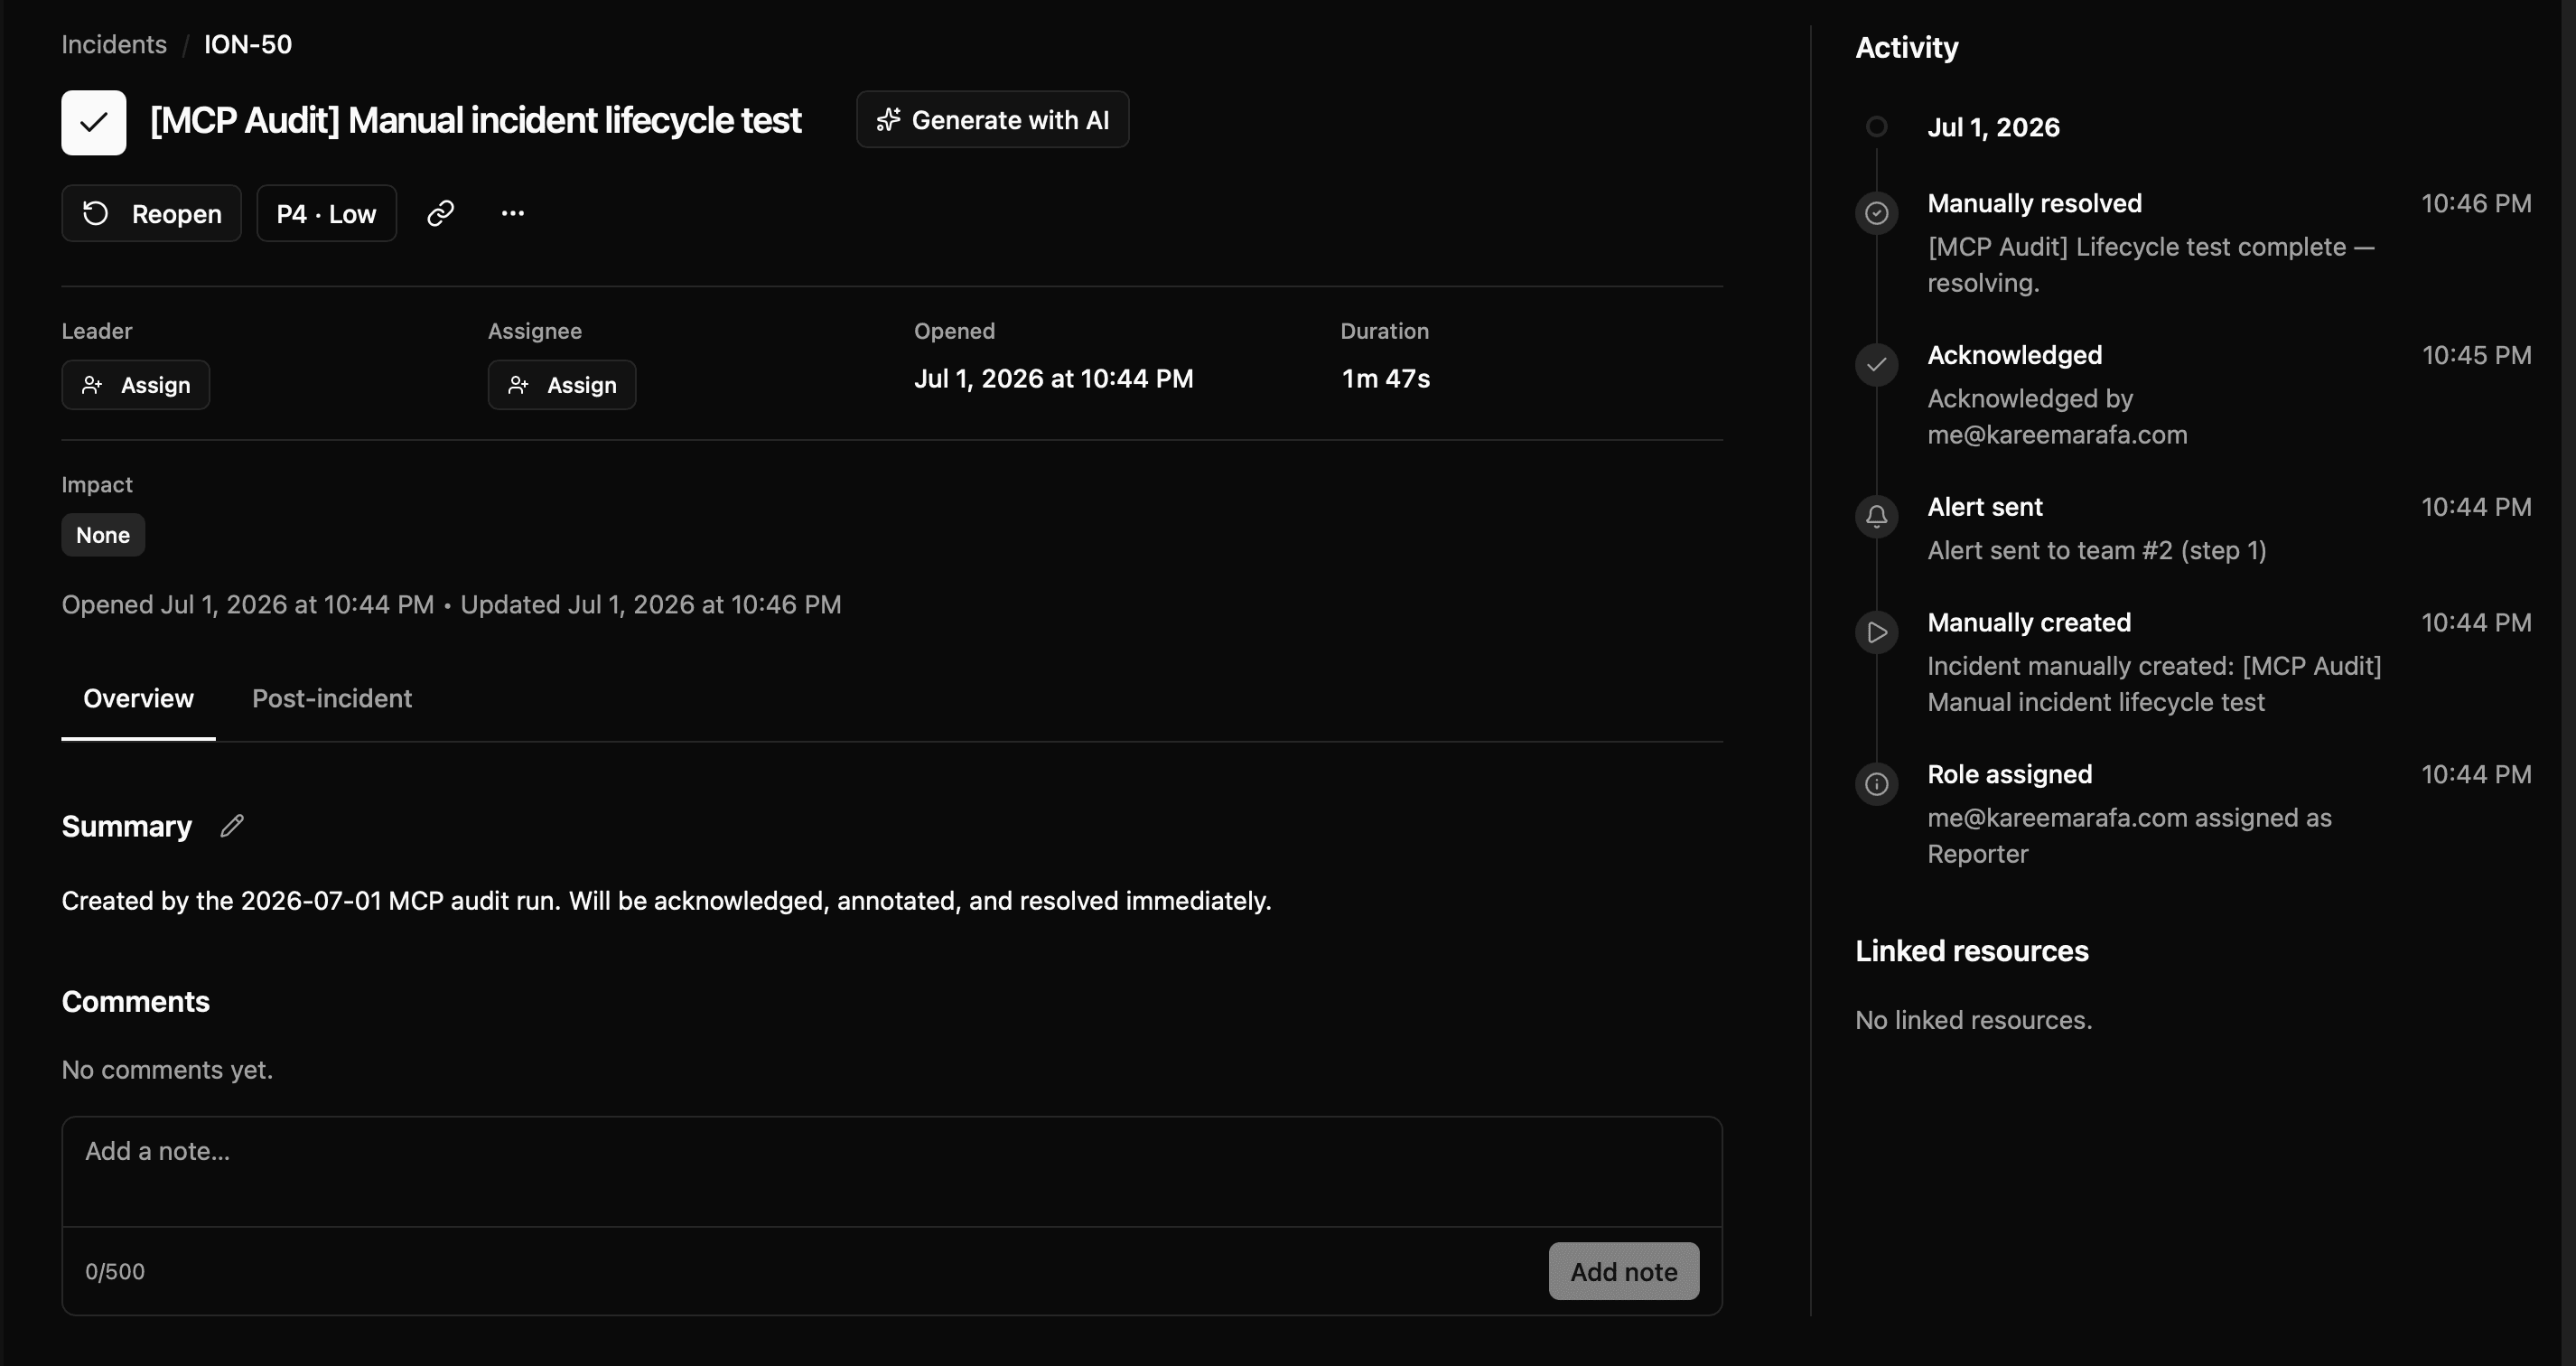Select the Acknowledged activity title
The image size is (2576, 1366).
2014,355
